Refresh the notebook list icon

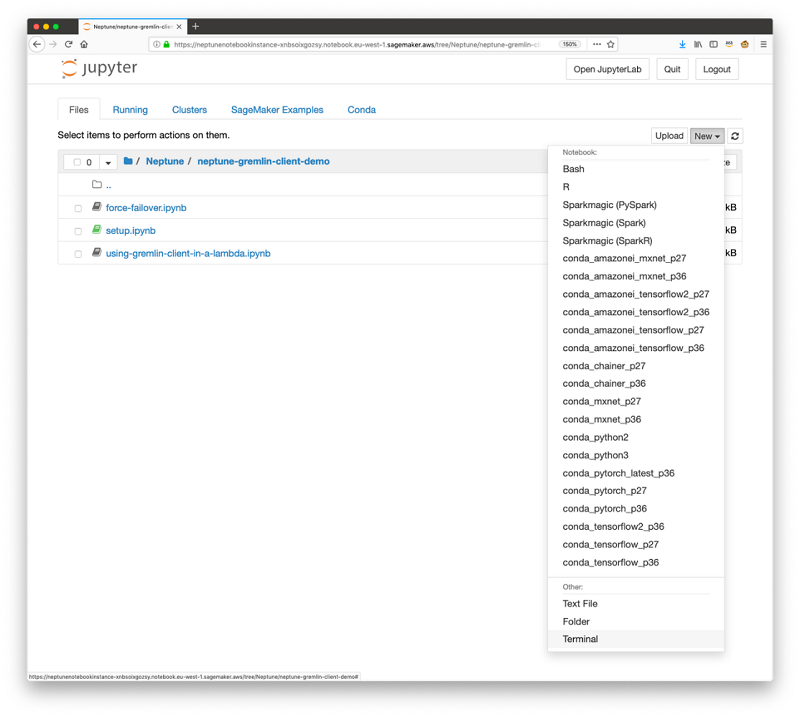(735, 136)
